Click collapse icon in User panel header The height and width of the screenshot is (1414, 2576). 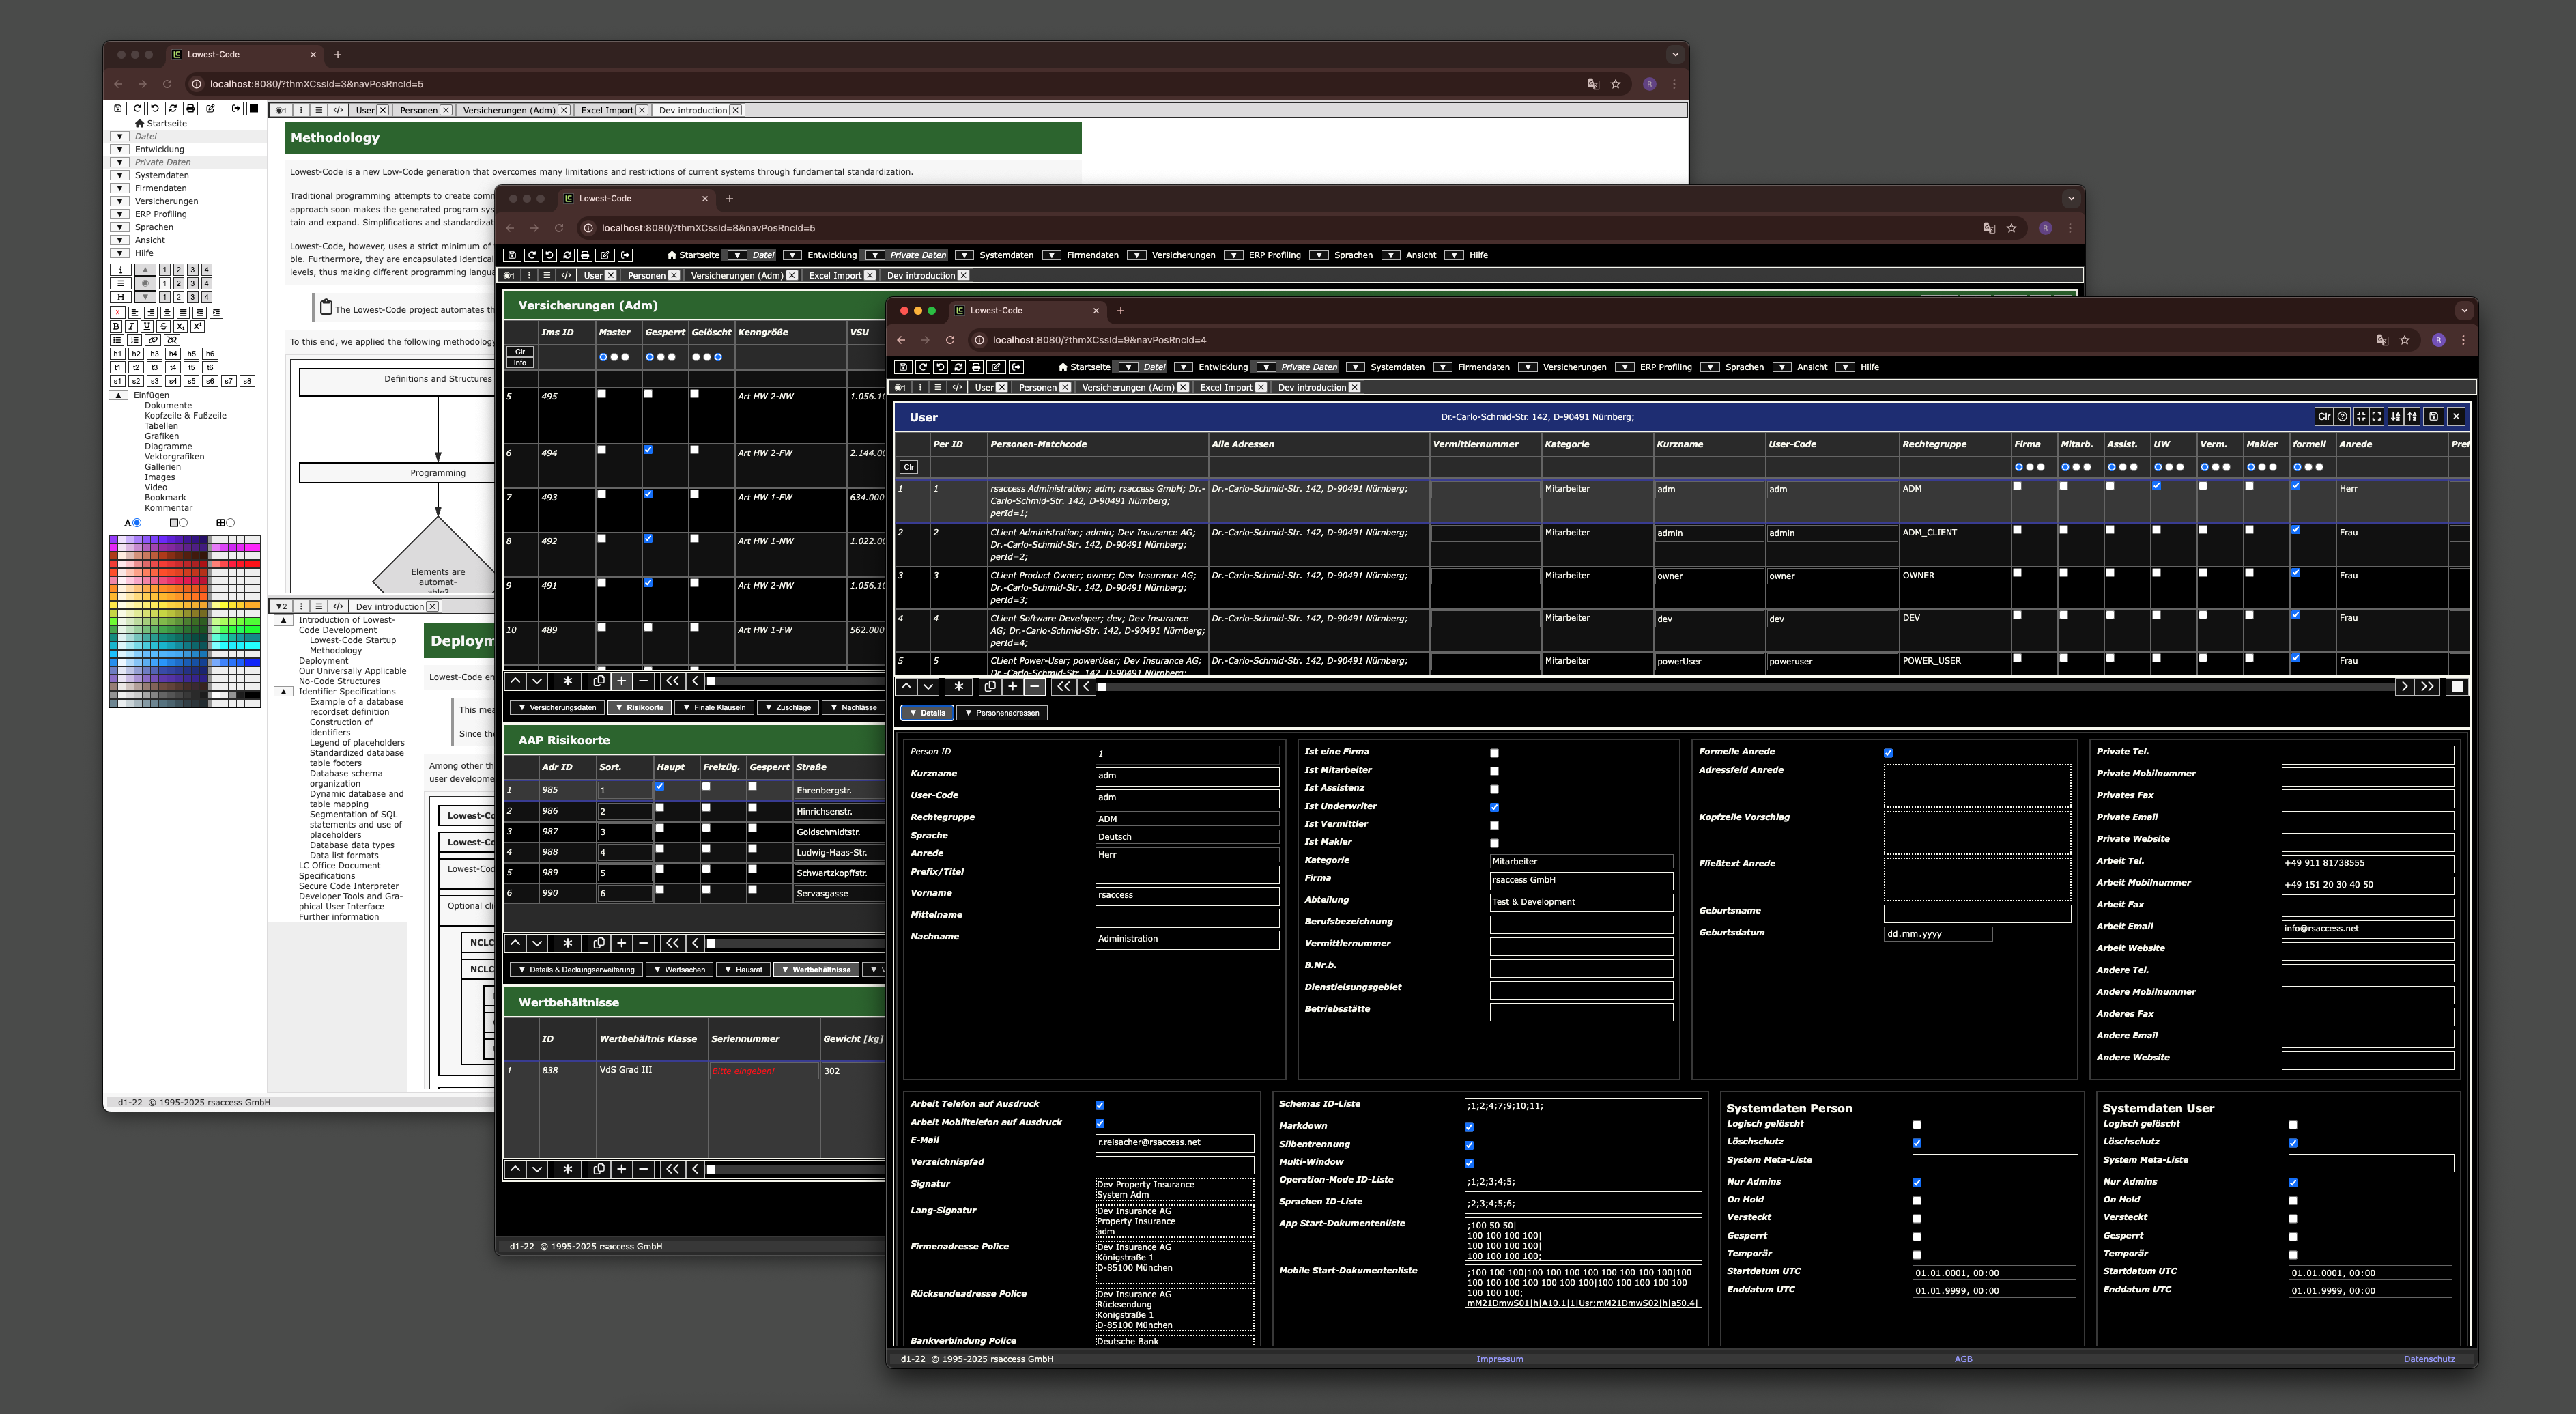[2361, 417]
